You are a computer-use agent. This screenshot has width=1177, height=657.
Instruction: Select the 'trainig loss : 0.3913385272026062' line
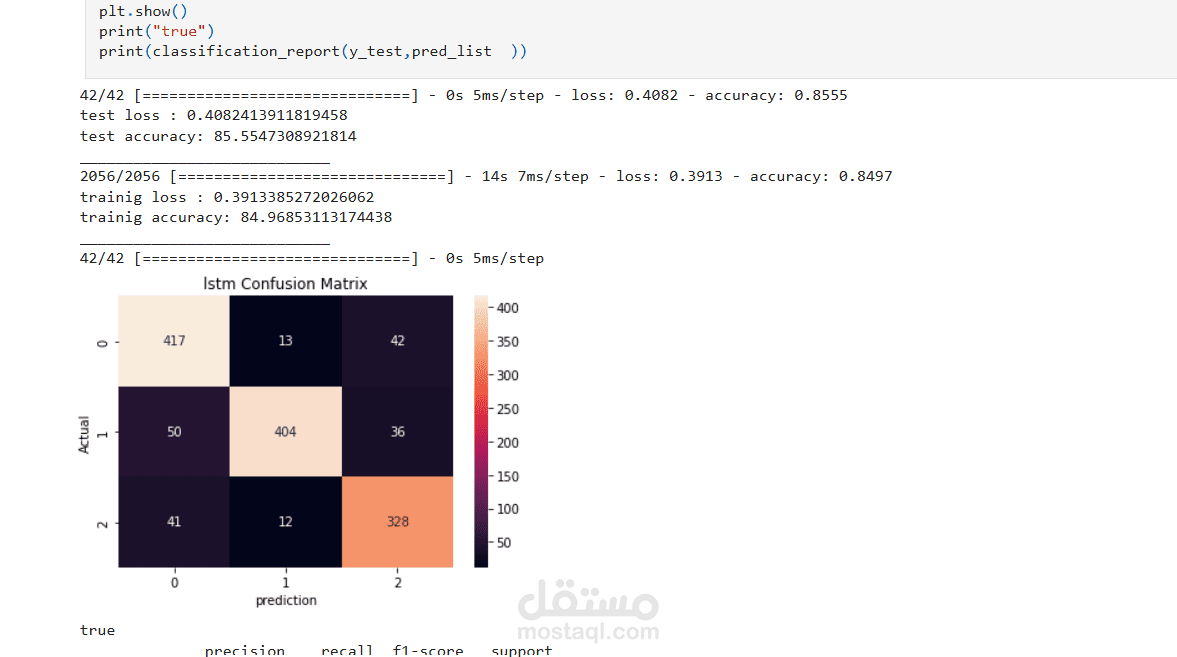(x=227, y=197)
